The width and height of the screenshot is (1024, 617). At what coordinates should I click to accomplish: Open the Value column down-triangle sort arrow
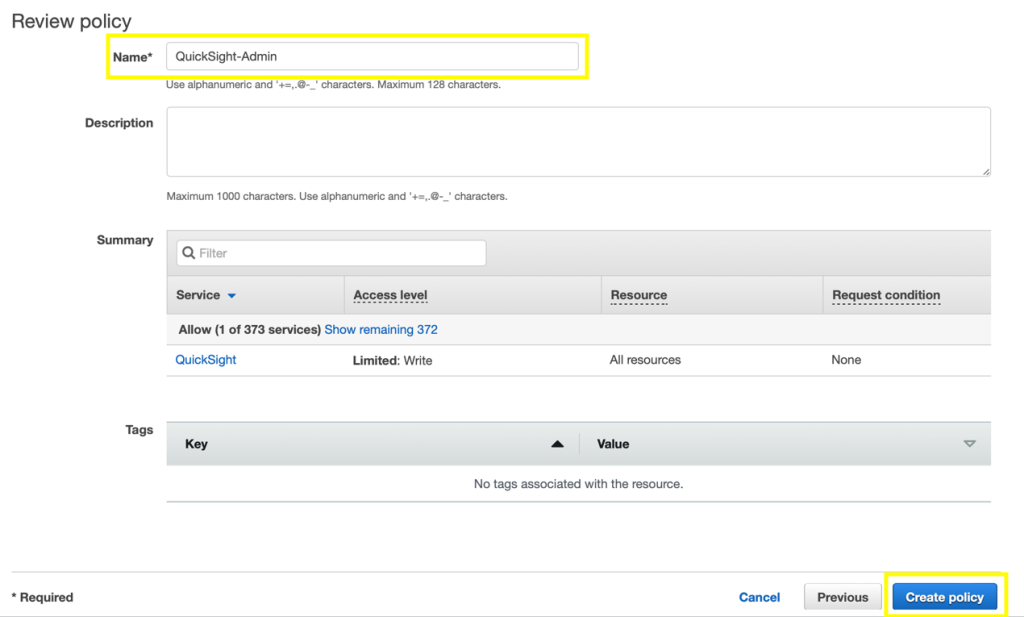pos(970,444)
